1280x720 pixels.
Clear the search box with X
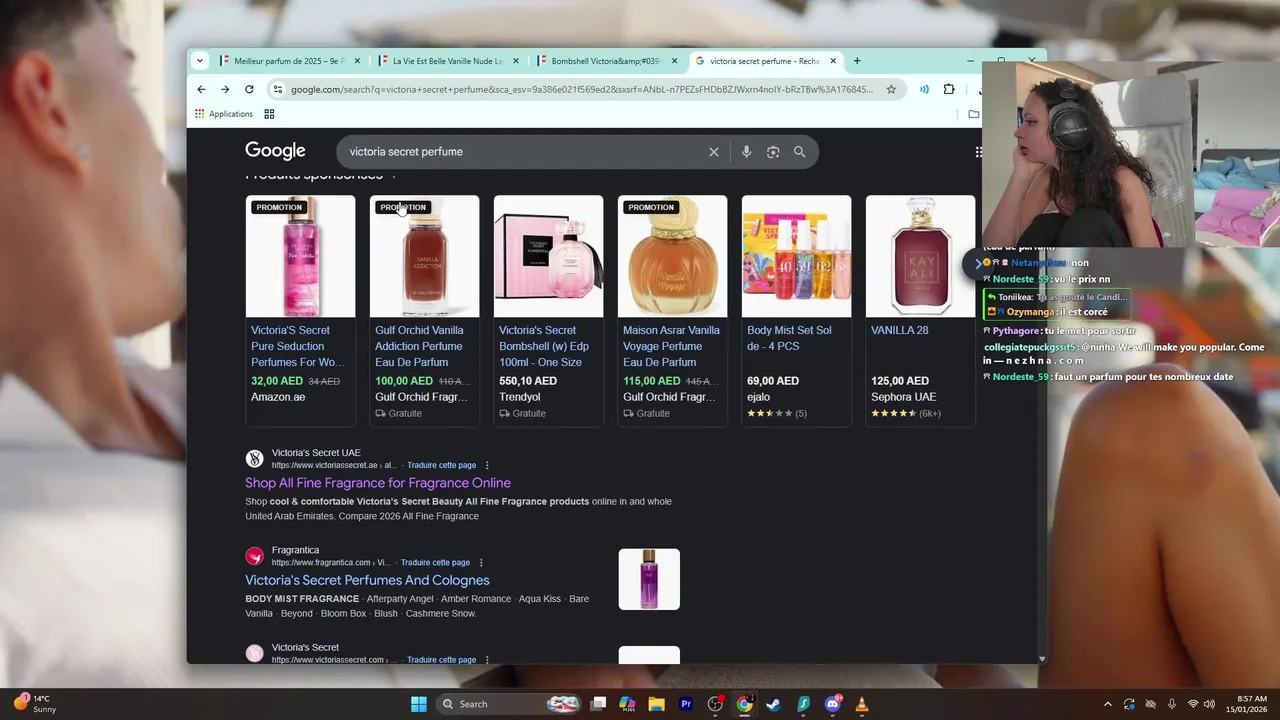tap(714, 152)
